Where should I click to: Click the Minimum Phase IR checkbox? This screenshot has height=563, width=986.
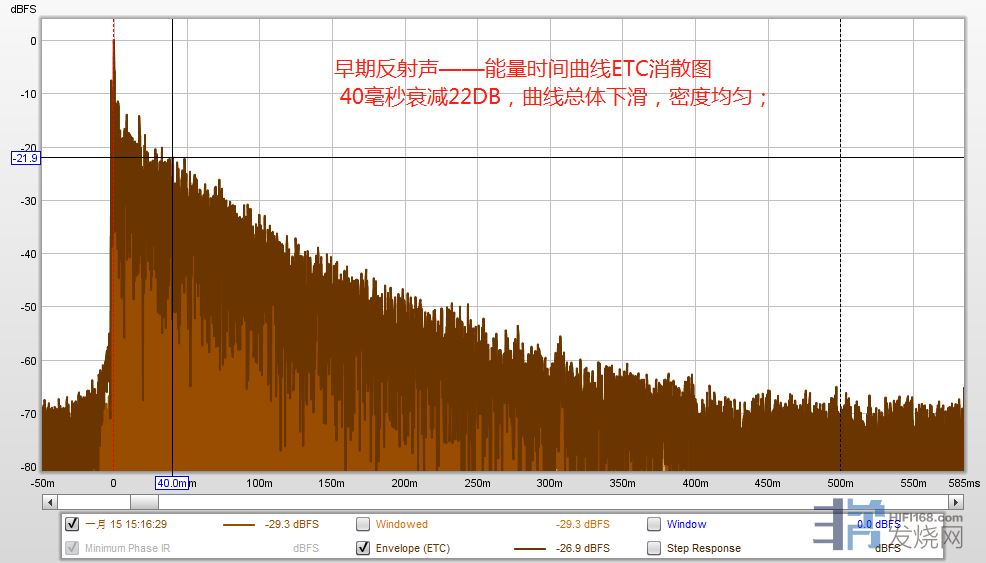72,548
